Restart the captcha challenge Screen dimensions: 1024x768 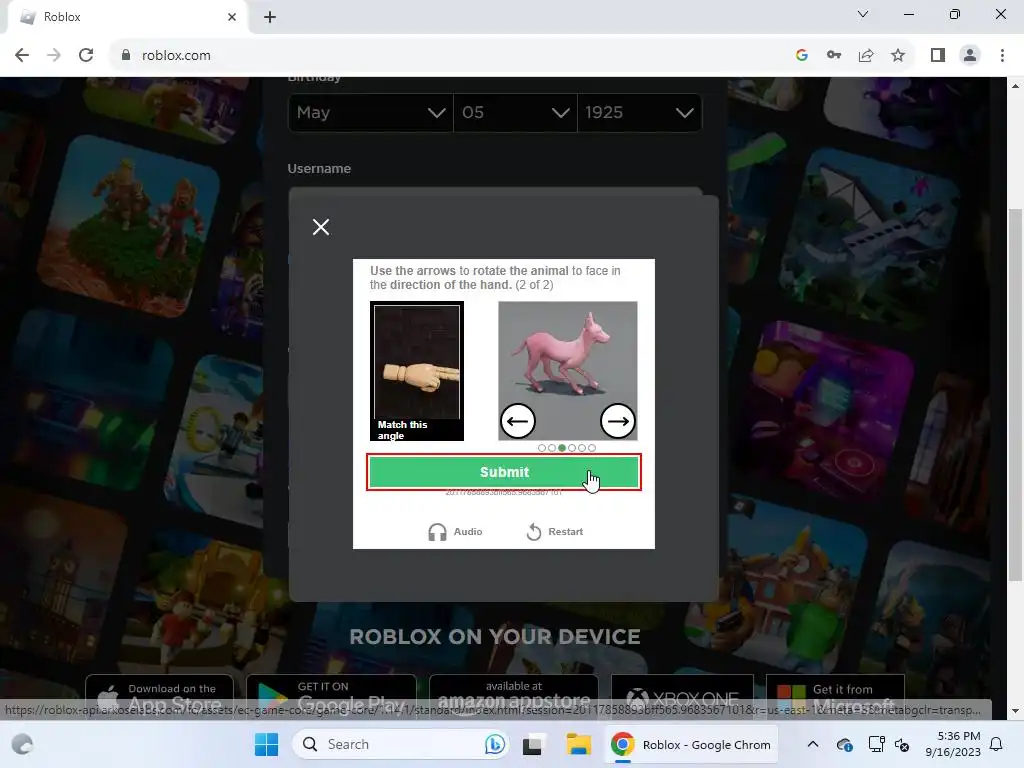pyautogui.click(x=554, y=532)
